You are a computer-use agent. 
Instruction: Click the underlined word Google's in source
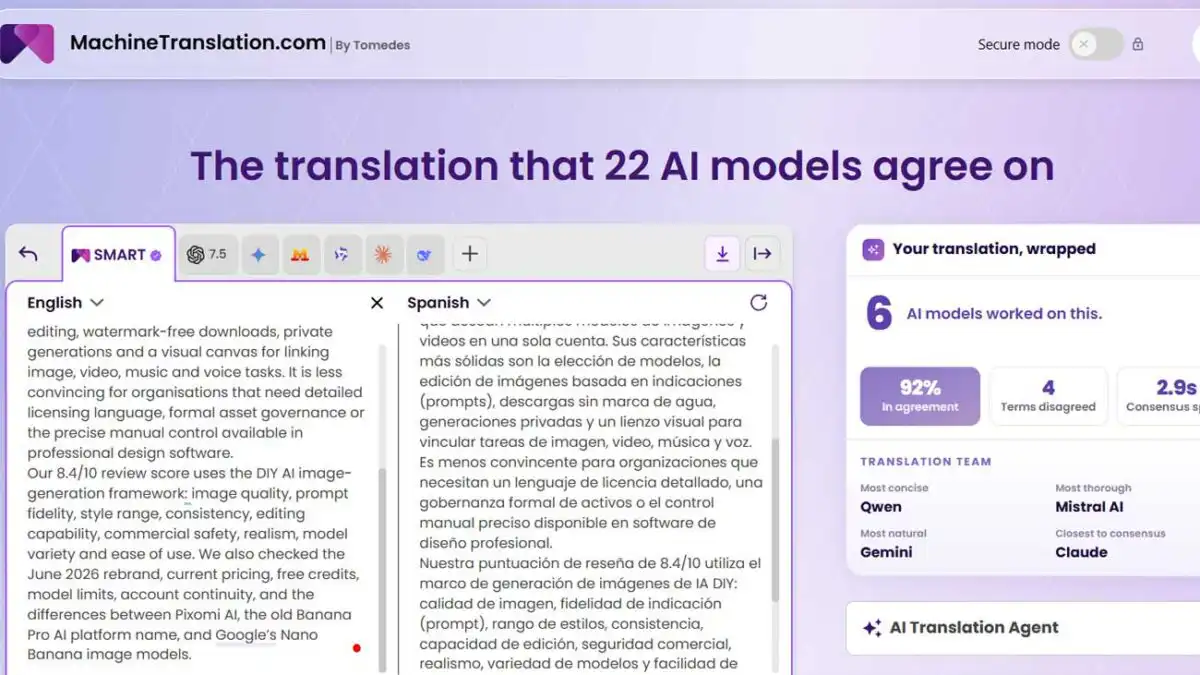coord(246,634)
